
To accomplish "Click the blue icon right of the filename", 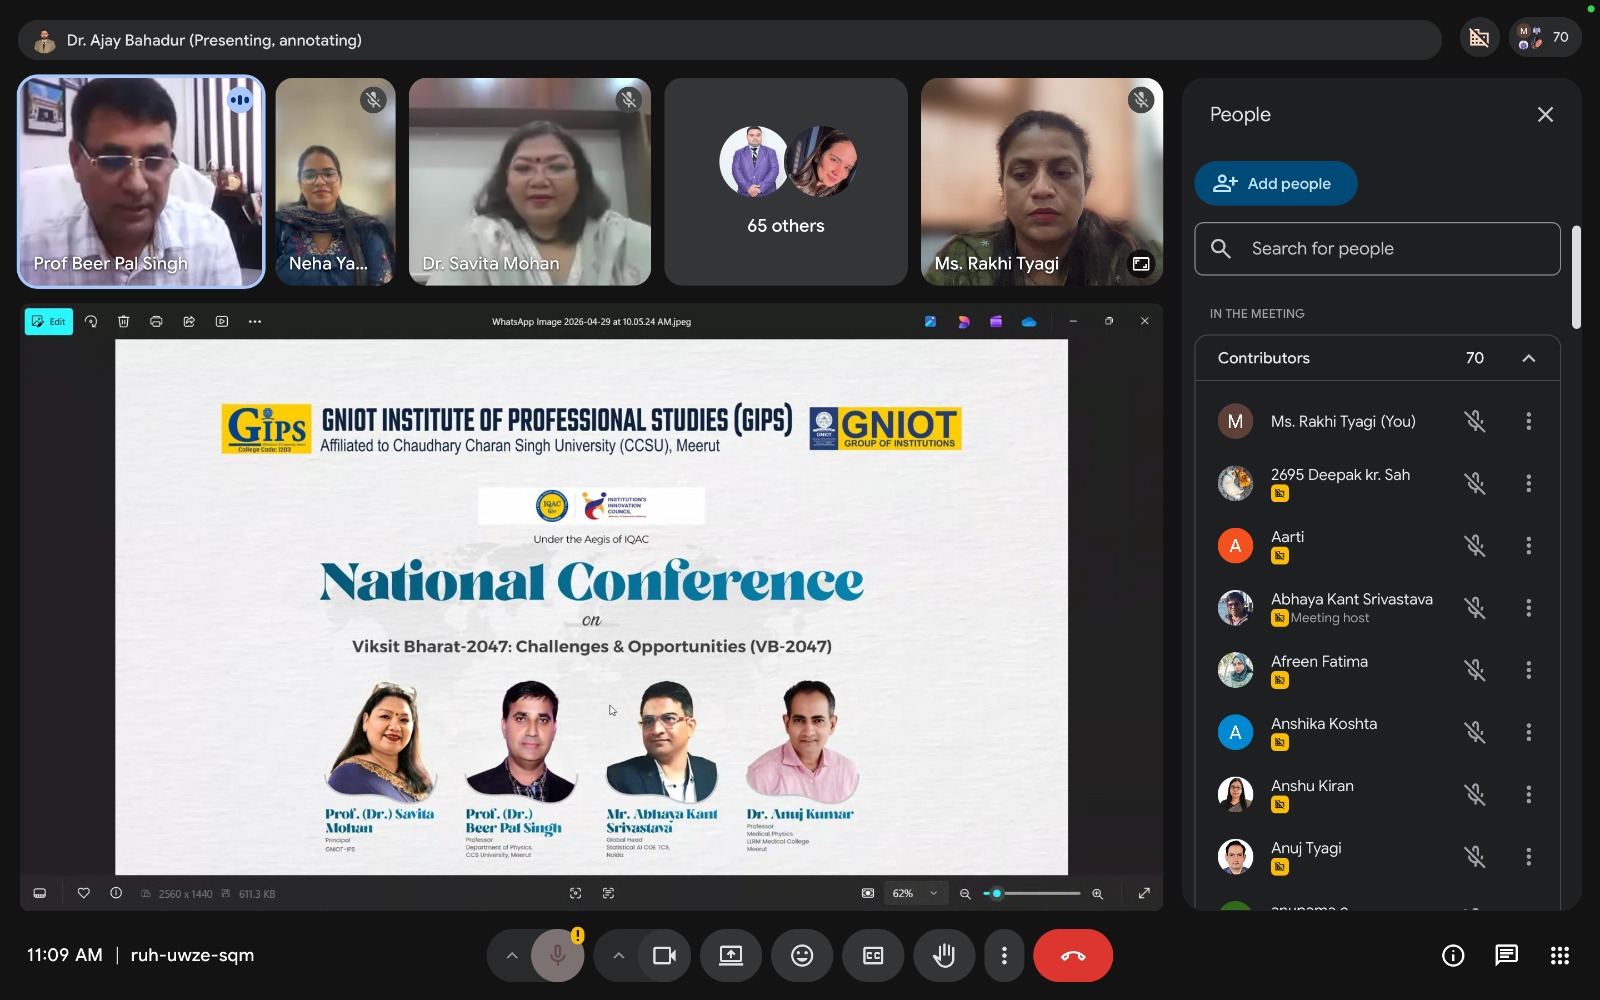I will click(930, 321).
